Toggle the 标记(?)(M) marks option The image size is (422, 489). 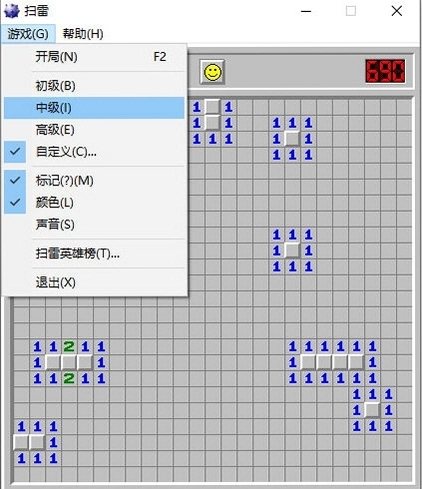click(94, 181)
